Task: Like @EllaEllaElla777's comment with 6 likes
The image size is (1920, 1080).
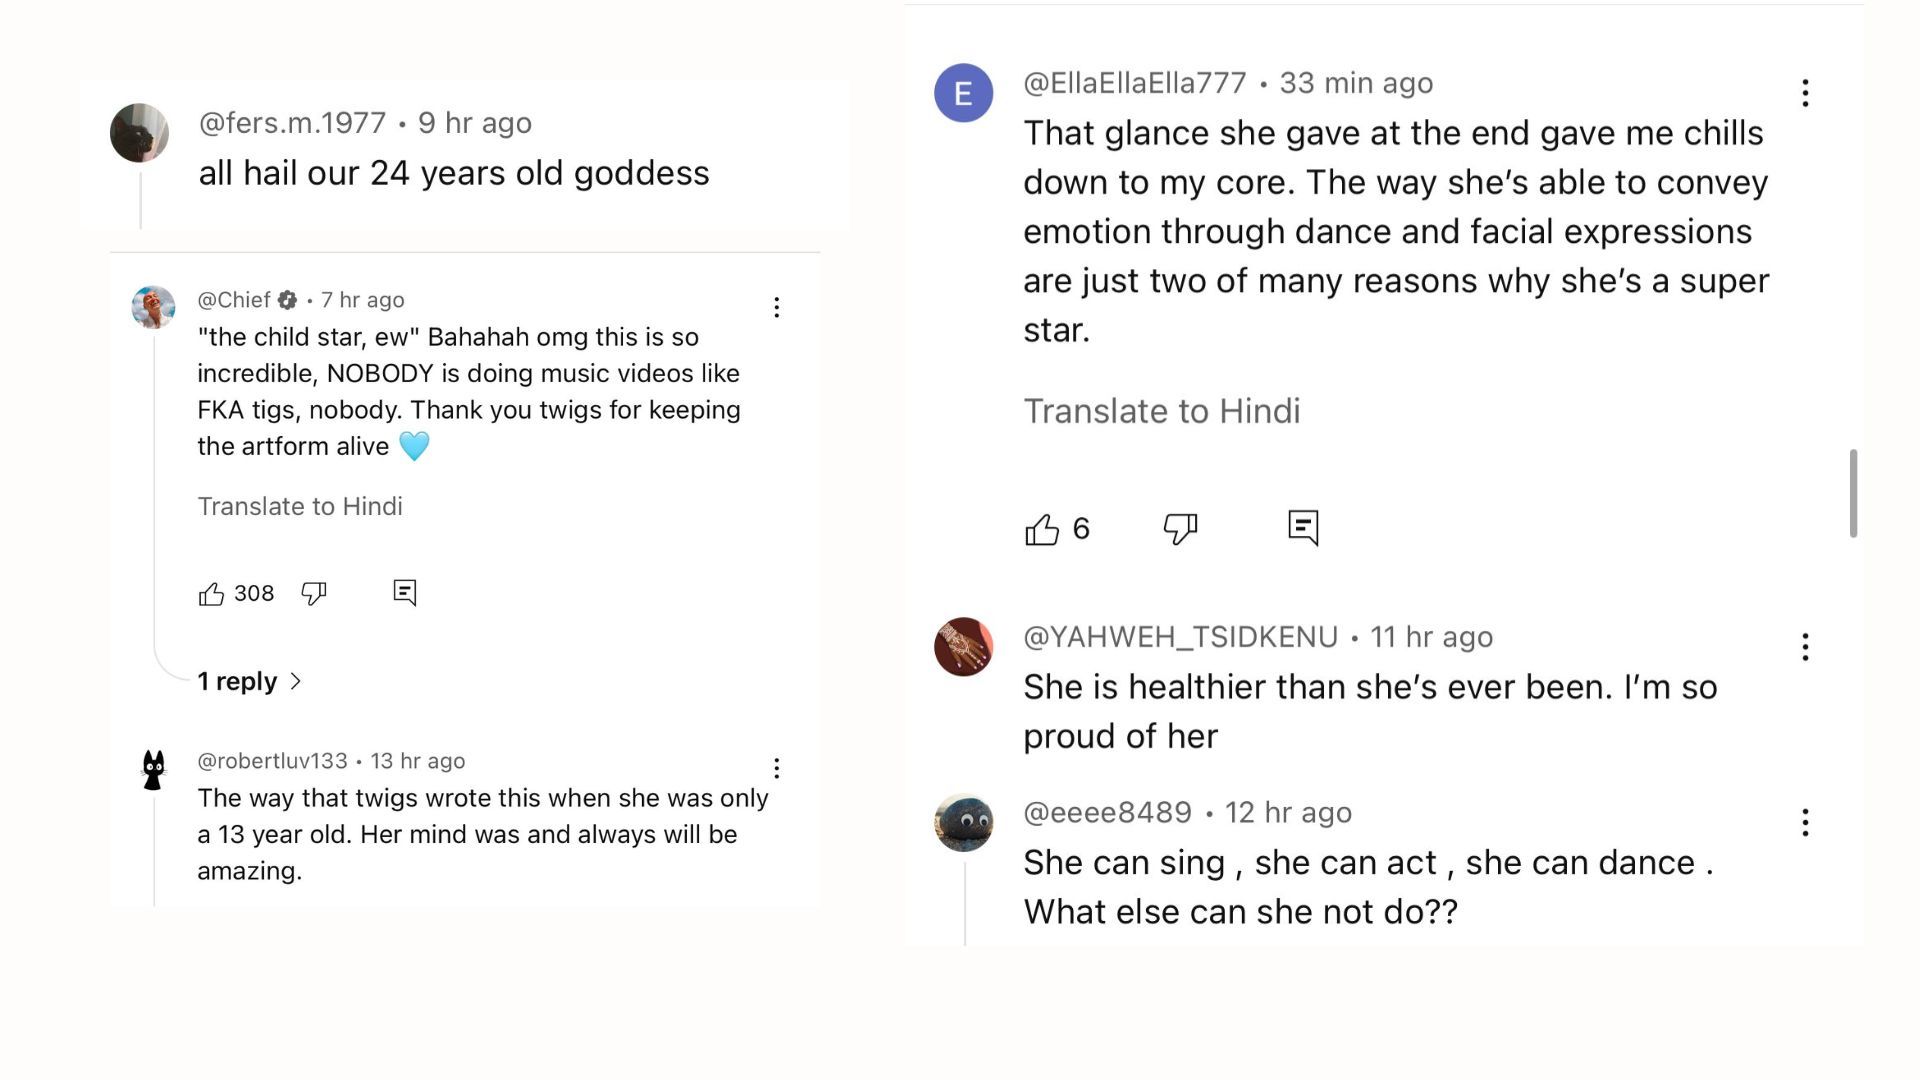Action: coord(1042,529)
